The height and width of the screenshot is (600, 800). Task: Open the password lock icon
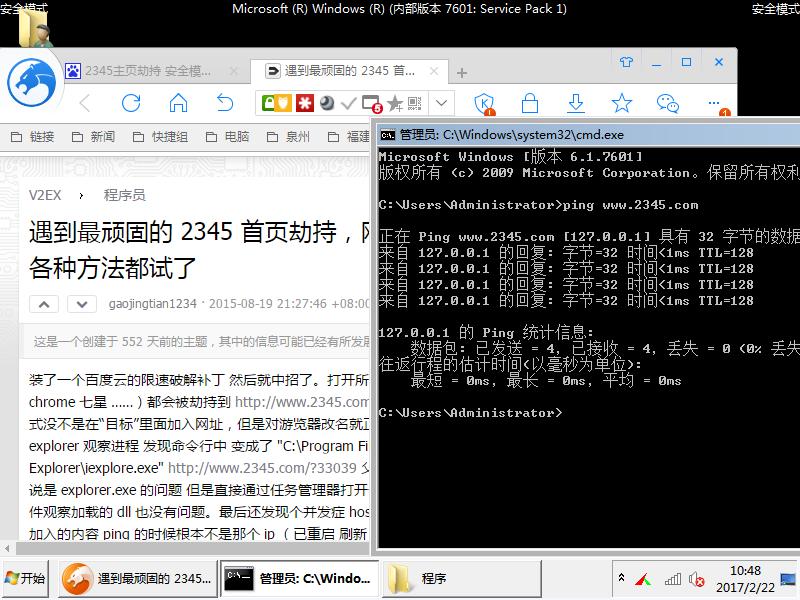(530, 103)
